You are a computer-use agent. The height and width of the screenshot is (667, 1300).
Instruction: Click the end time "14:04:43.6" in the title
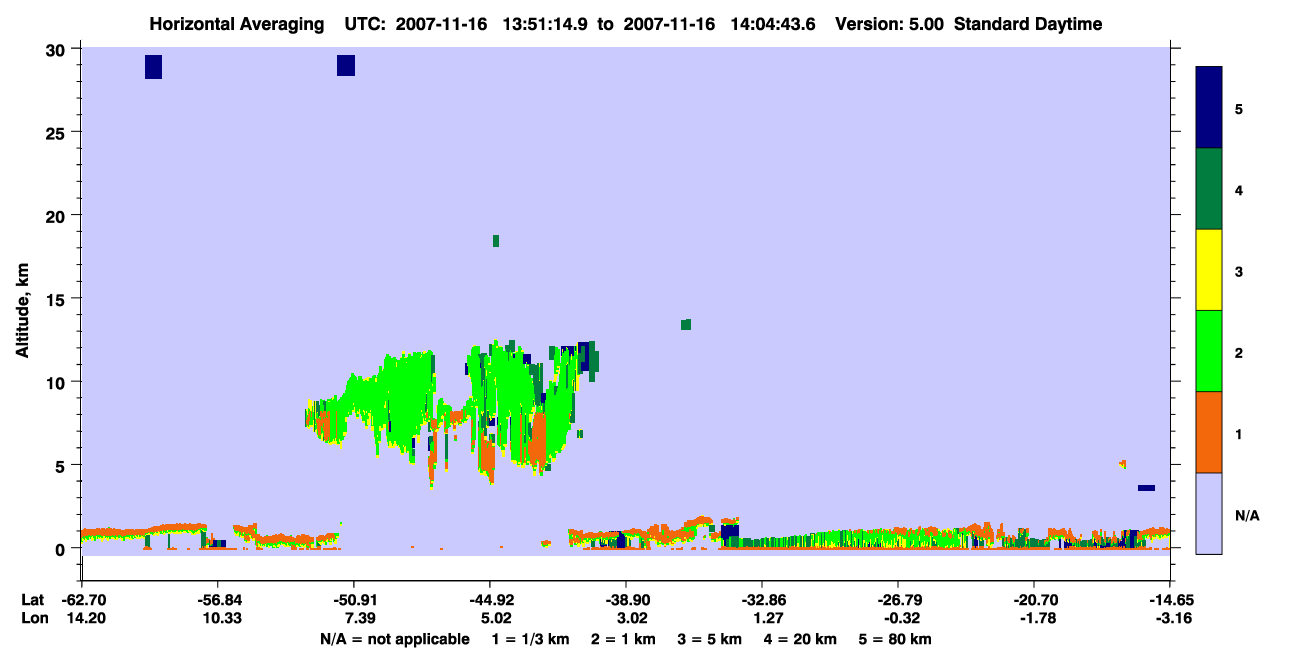click(x=773, y=24)
